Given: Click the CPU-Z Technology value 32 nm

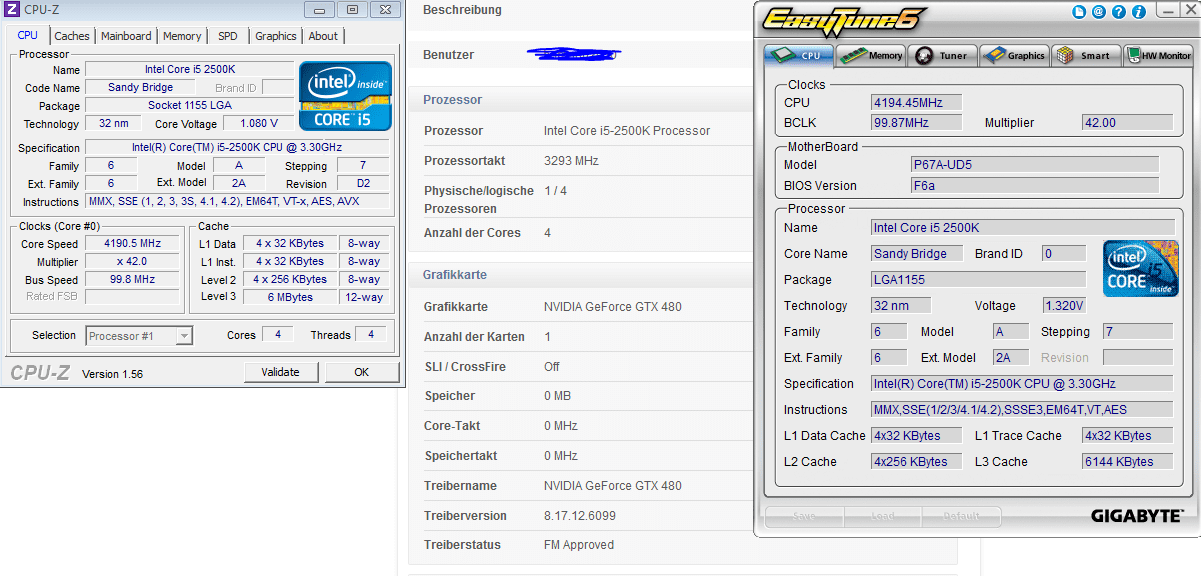Looking at the screenshot, I should pyautogui.click(x=113, y=124).
